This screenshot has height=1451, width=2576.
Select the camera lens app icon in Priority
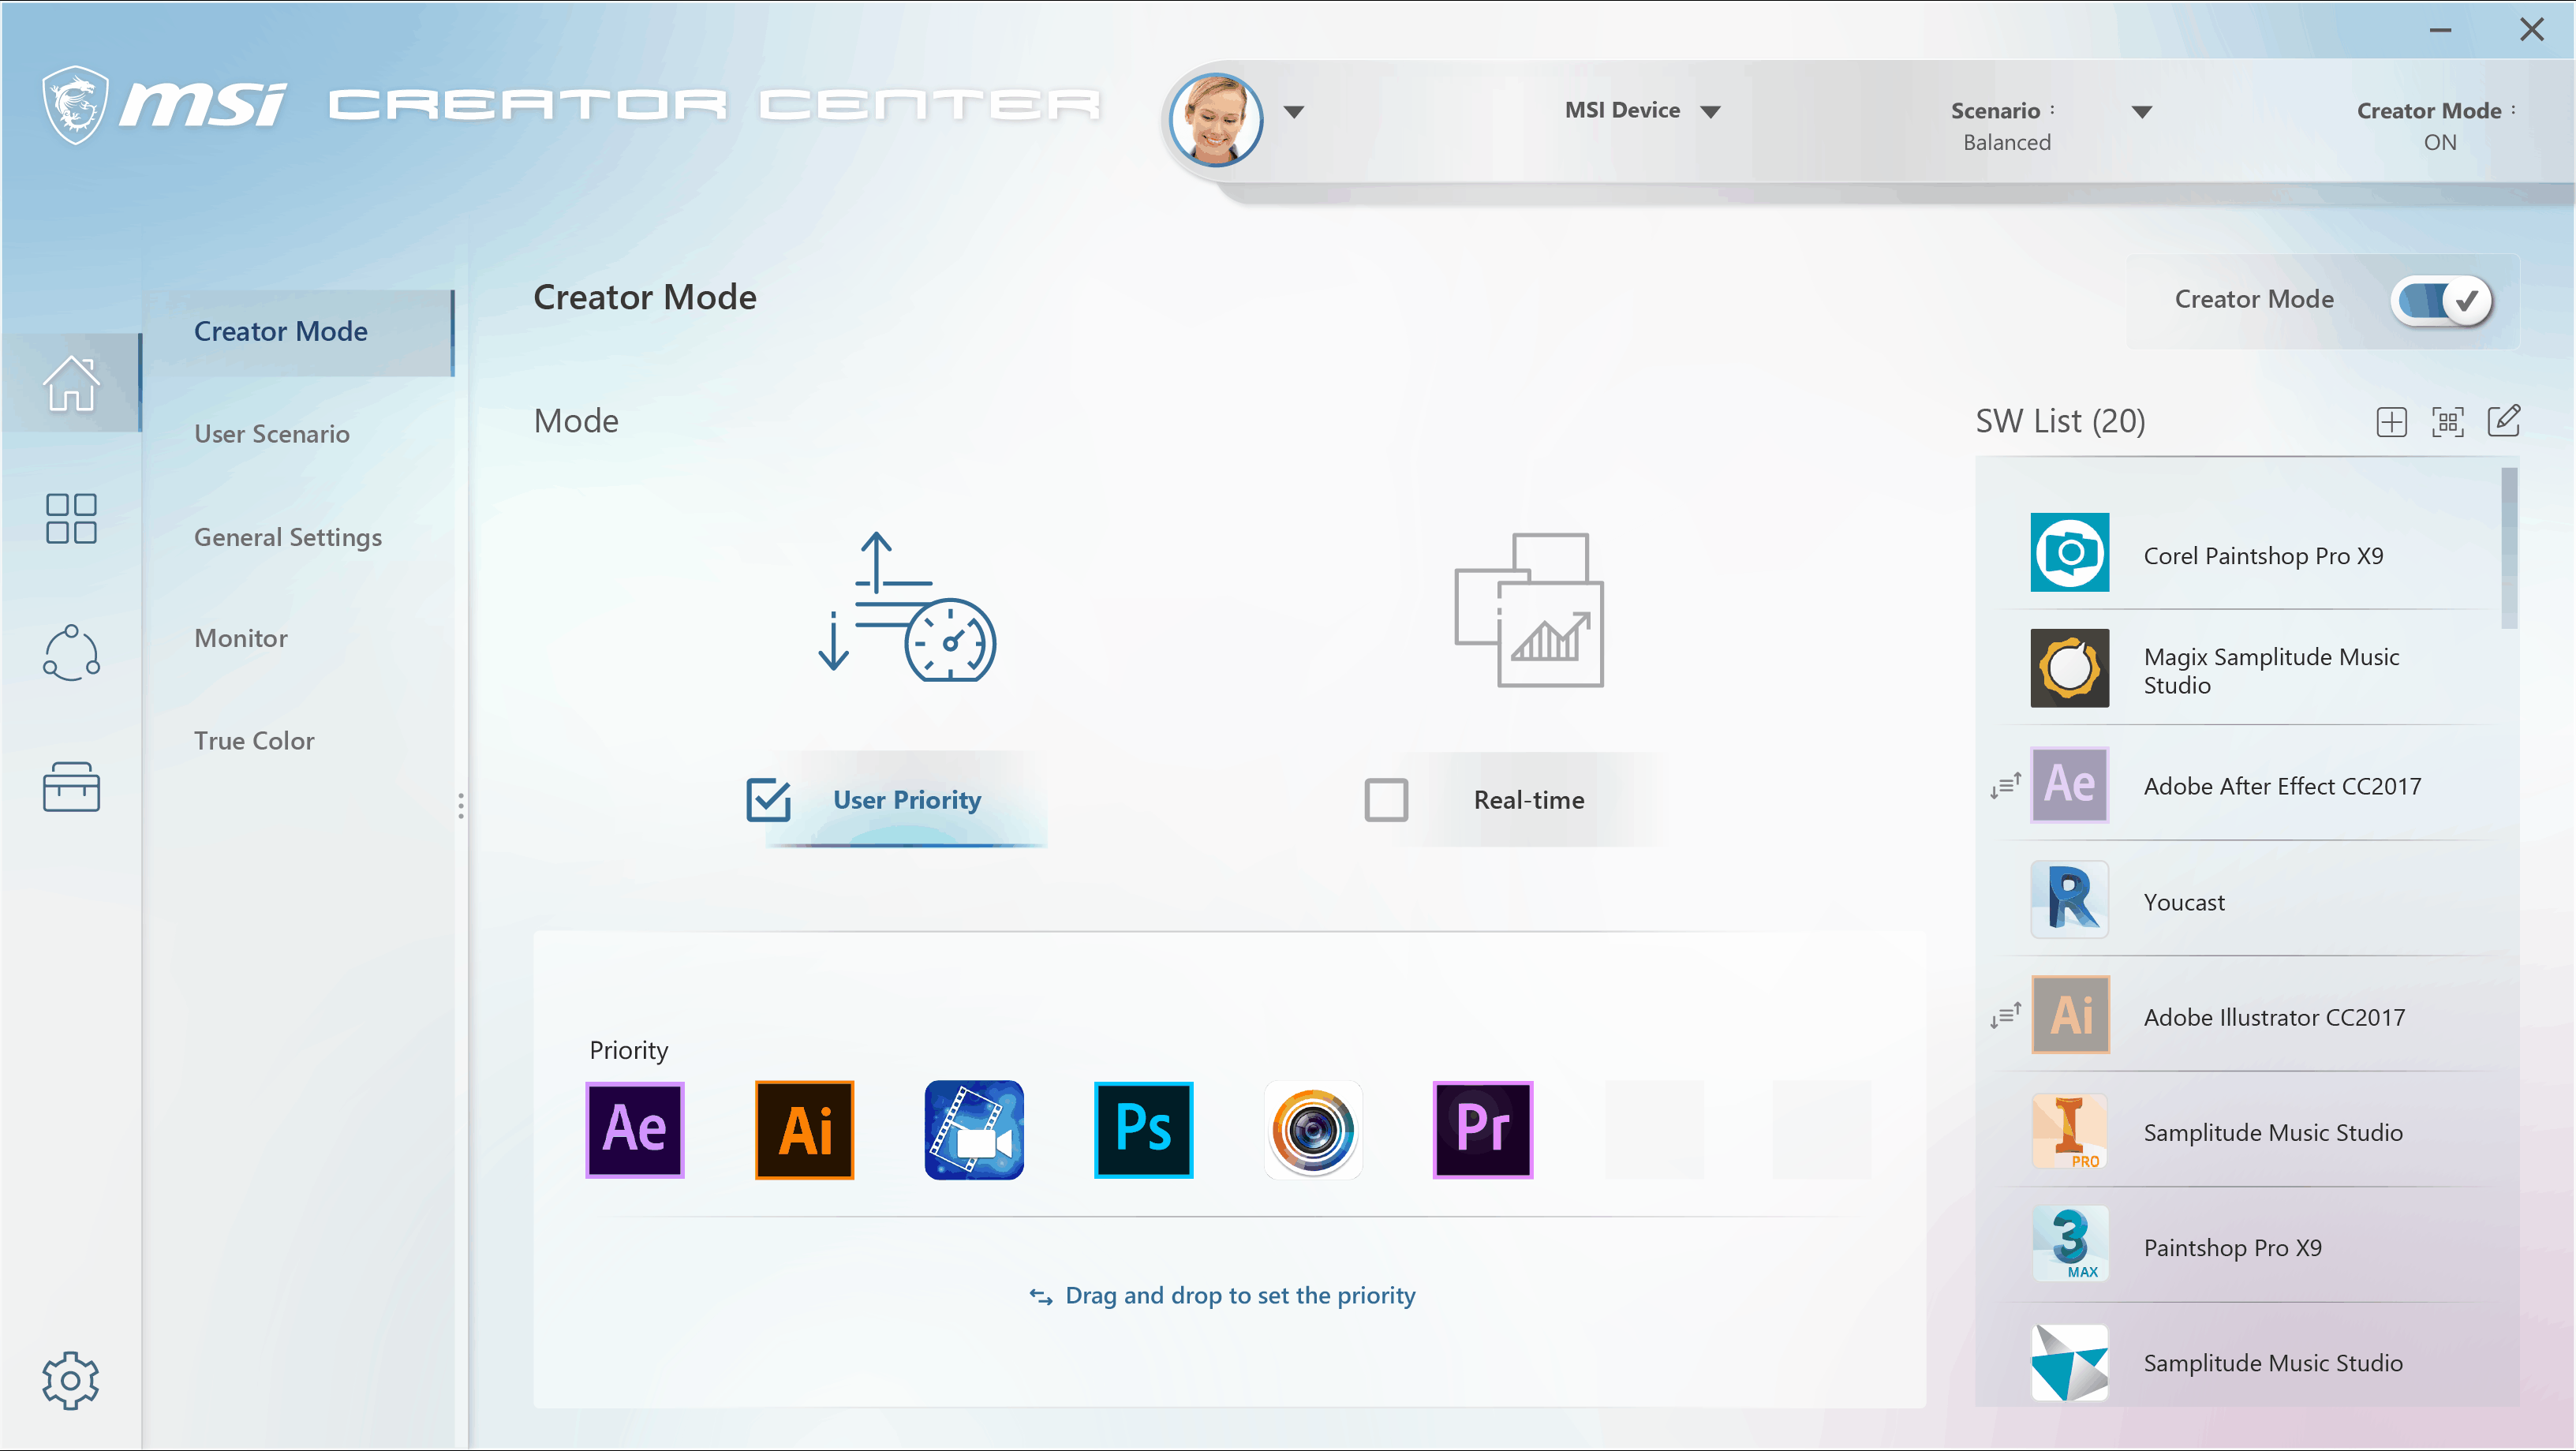[1313, 1130]
